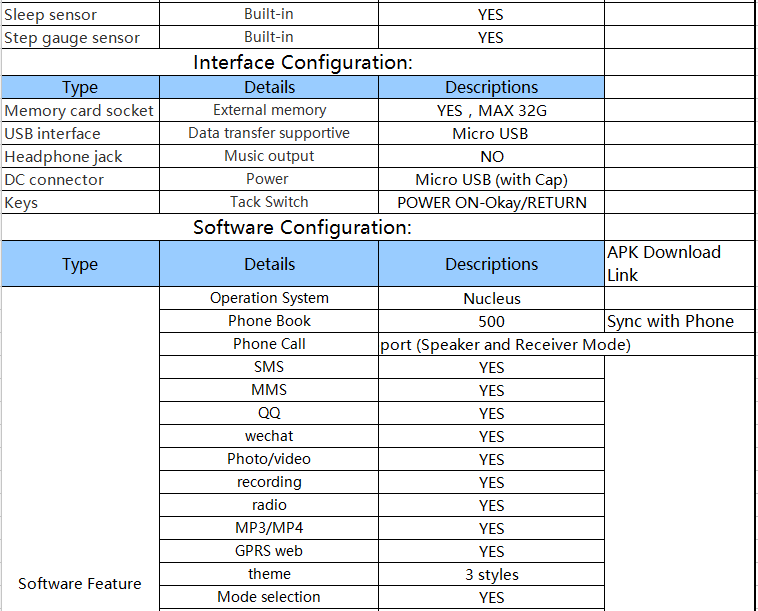The width and height of the screenshot is (758, 611).
Task: Select the Micro USB (with Cap) cell
Action: click(491, 179)
